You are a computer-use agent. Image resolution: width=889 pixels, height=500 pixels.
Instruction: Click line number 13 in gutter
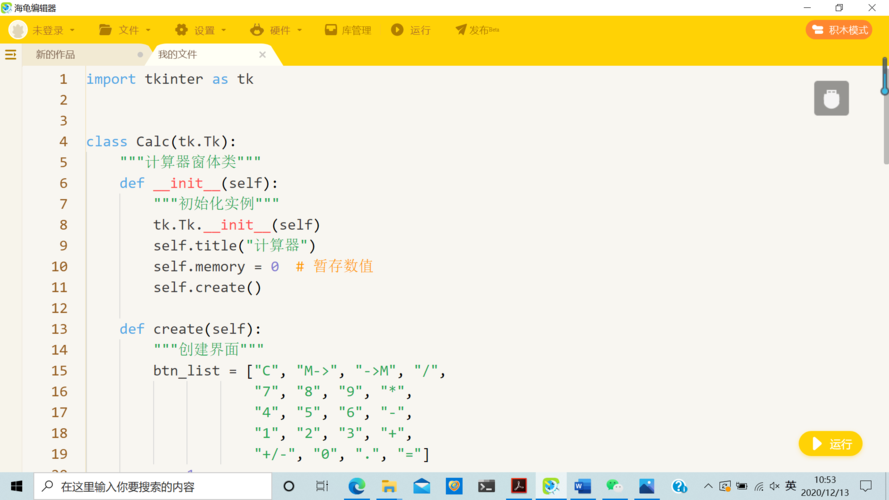click(x=59, y=329)
